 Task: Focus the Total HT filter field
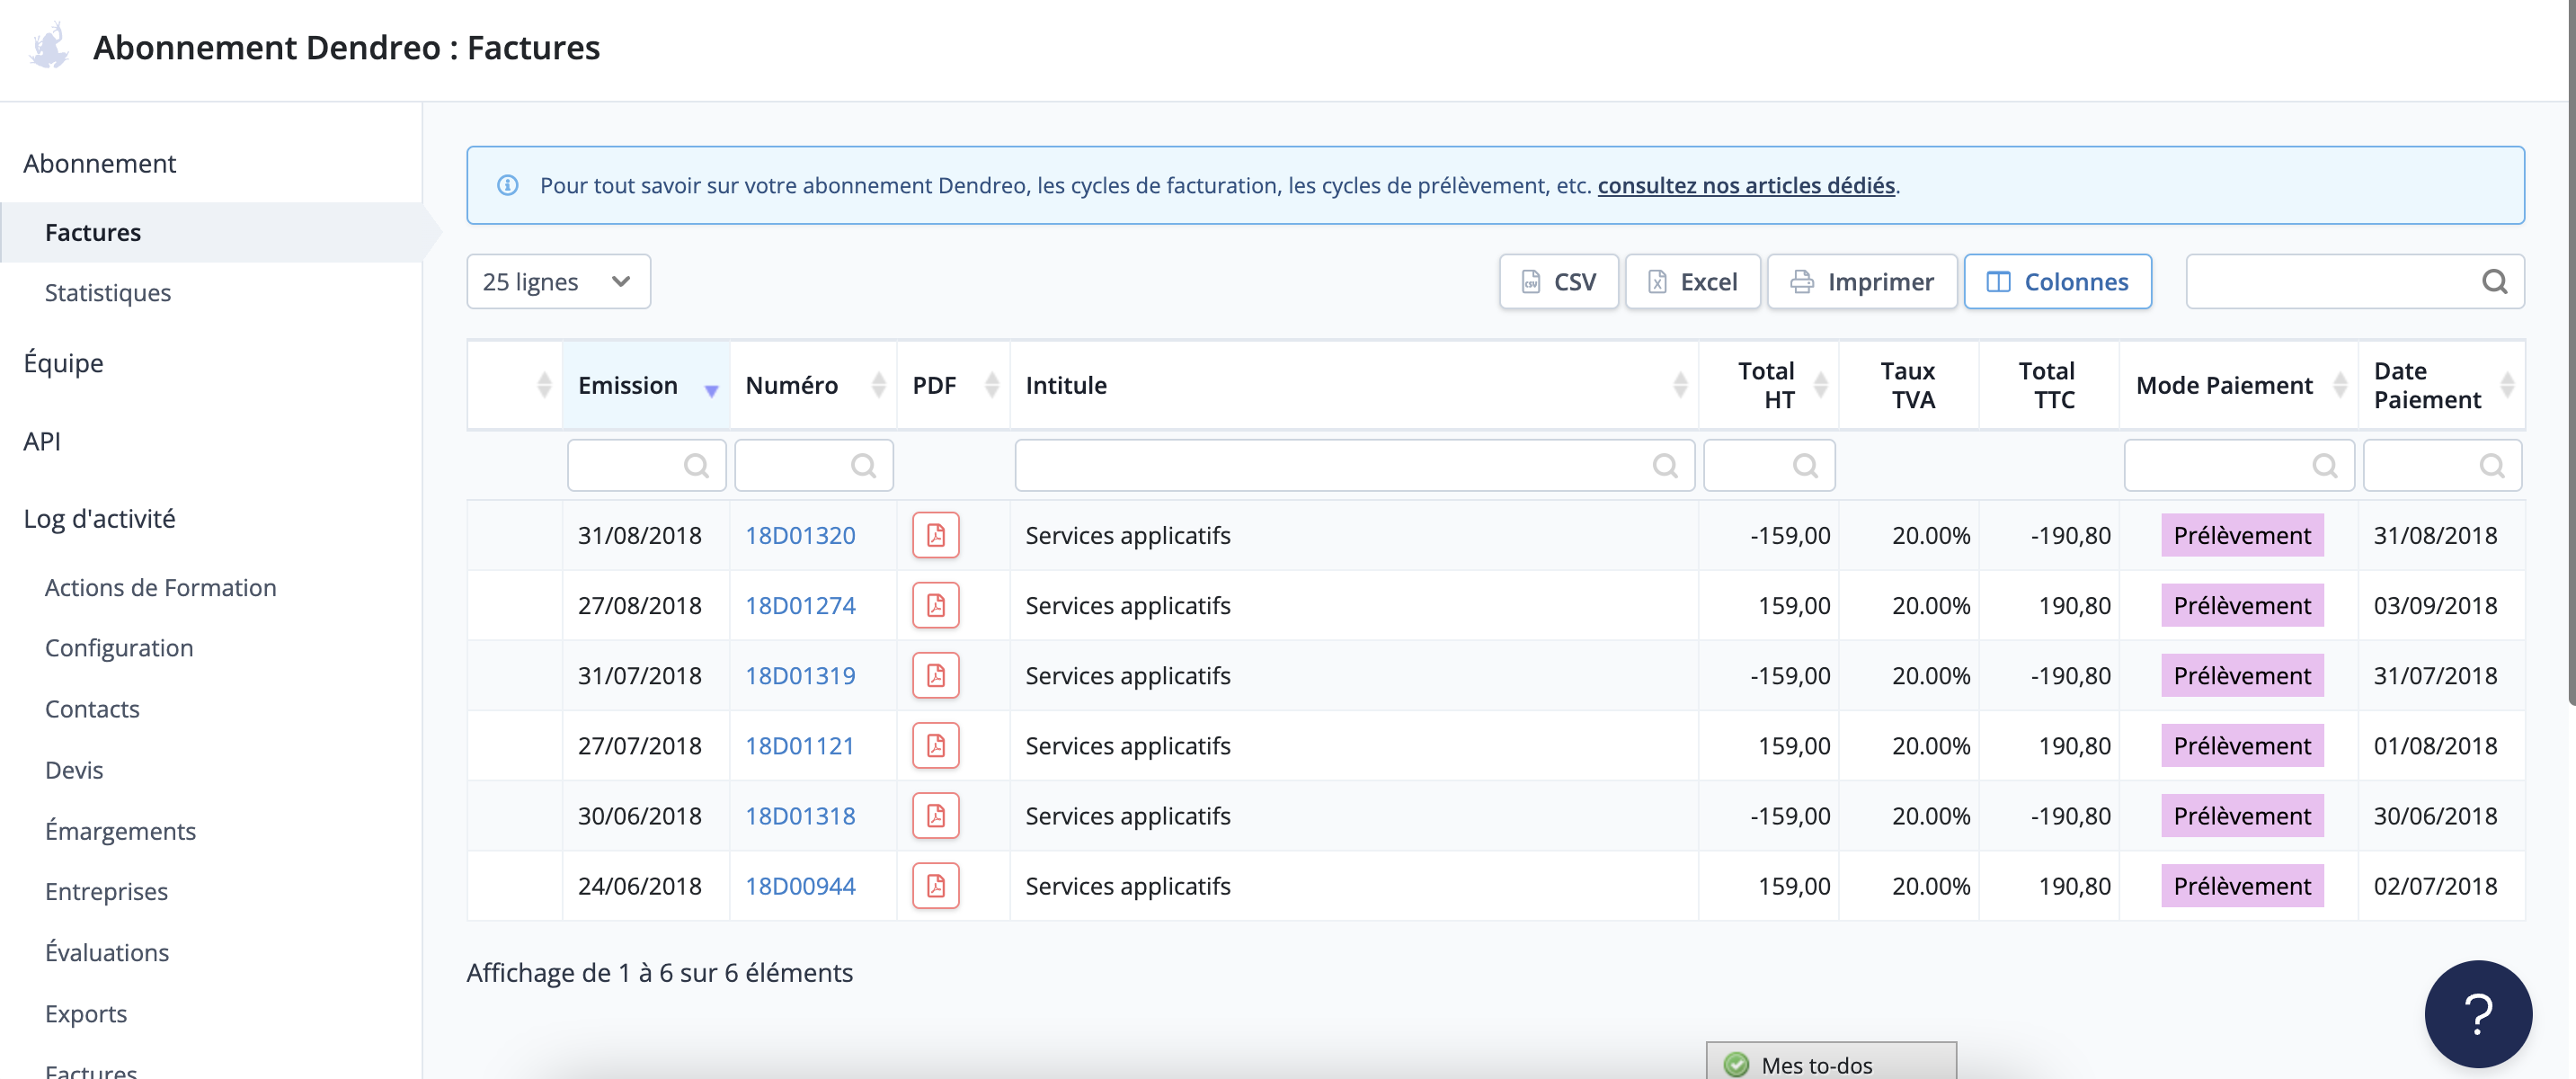pos(1769,465)
